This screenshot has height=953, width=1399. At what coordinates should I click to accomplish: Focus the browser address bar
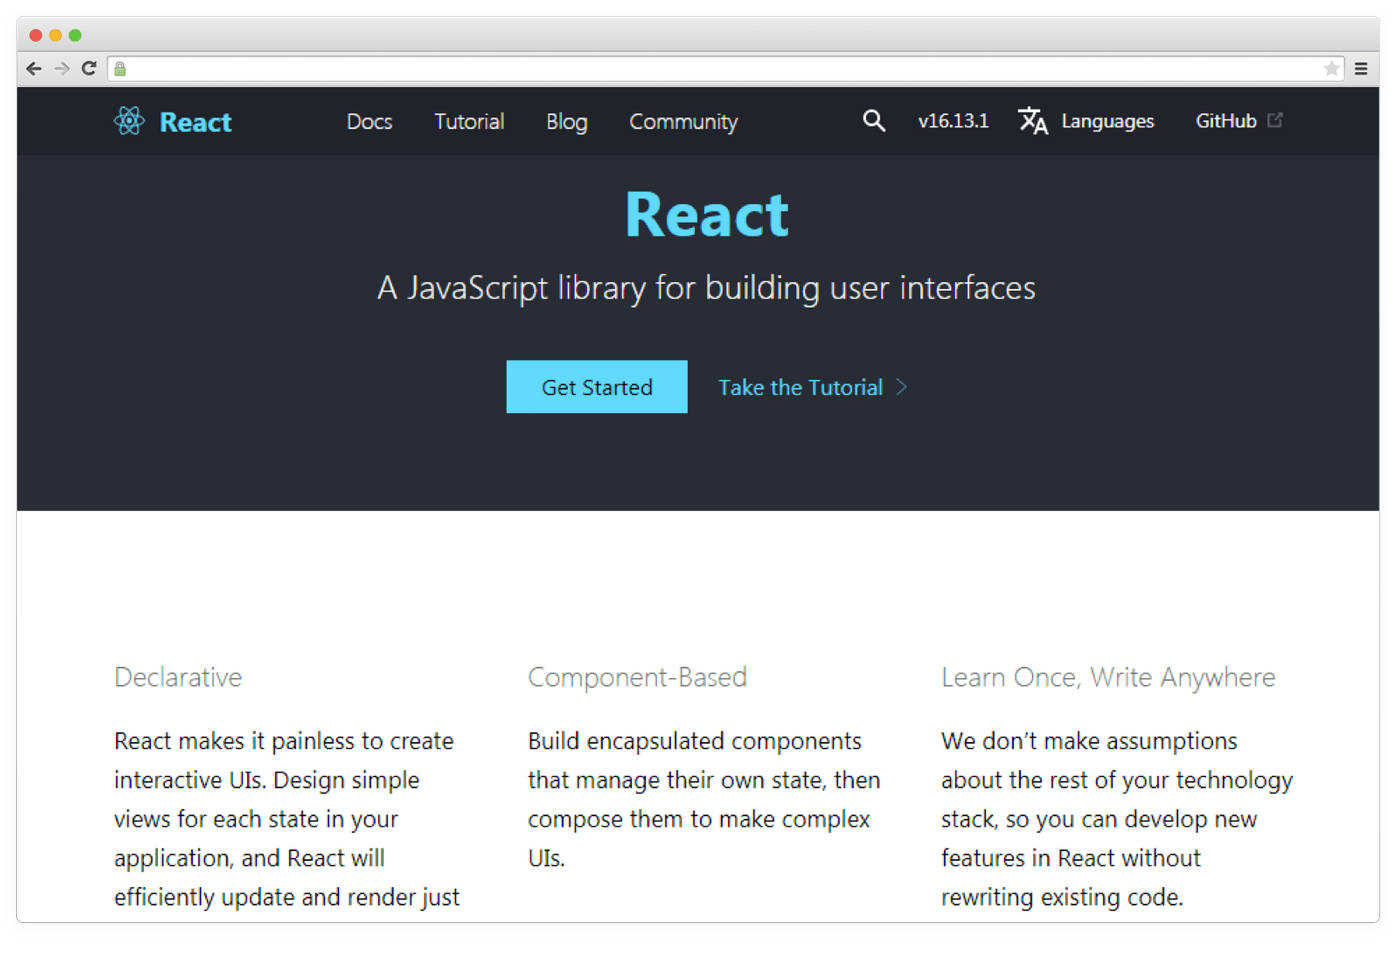(725, 69)
